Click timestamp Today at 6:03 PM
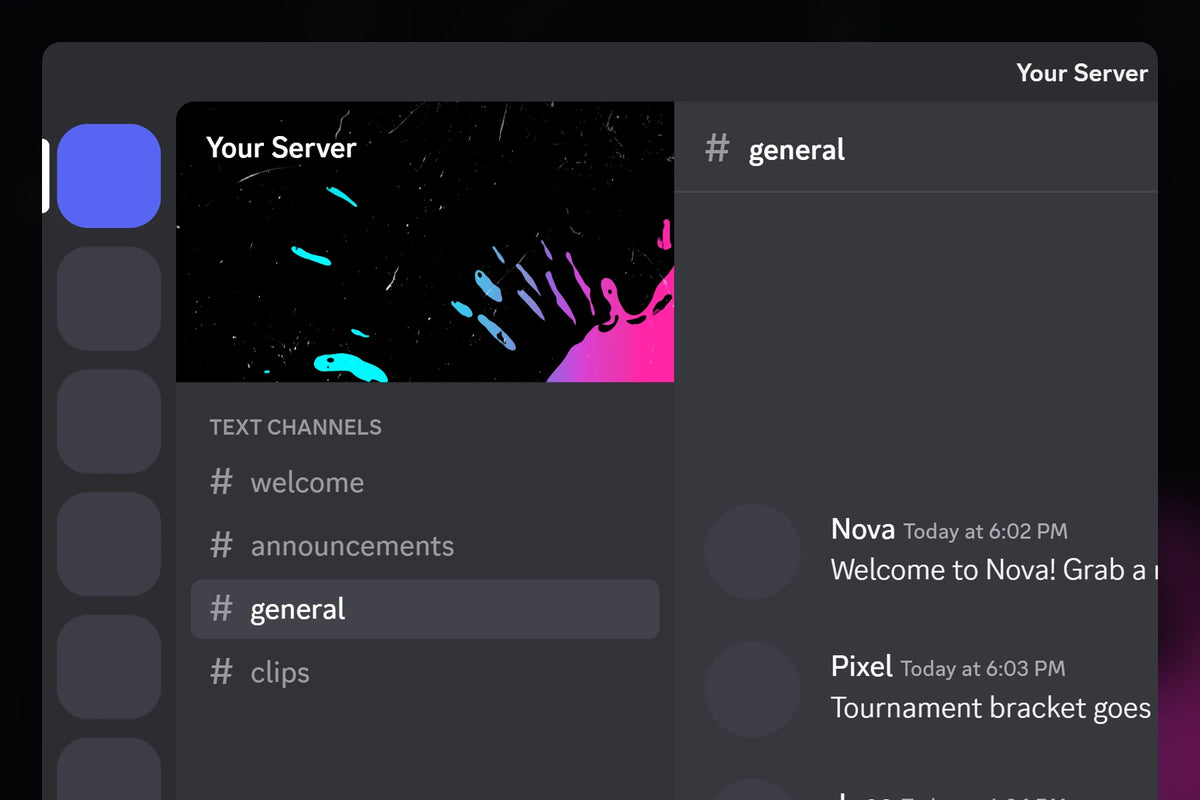The image size is (1200, 800). [x=983, y=668]
